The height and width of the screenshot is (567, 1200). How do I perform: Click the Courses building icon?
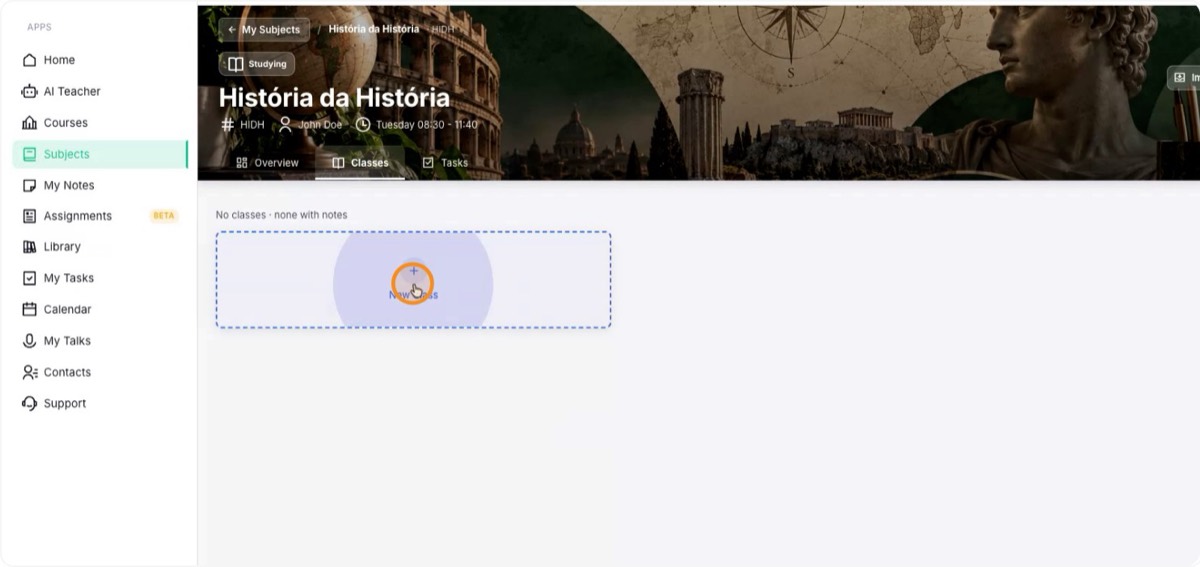point(29,123)
